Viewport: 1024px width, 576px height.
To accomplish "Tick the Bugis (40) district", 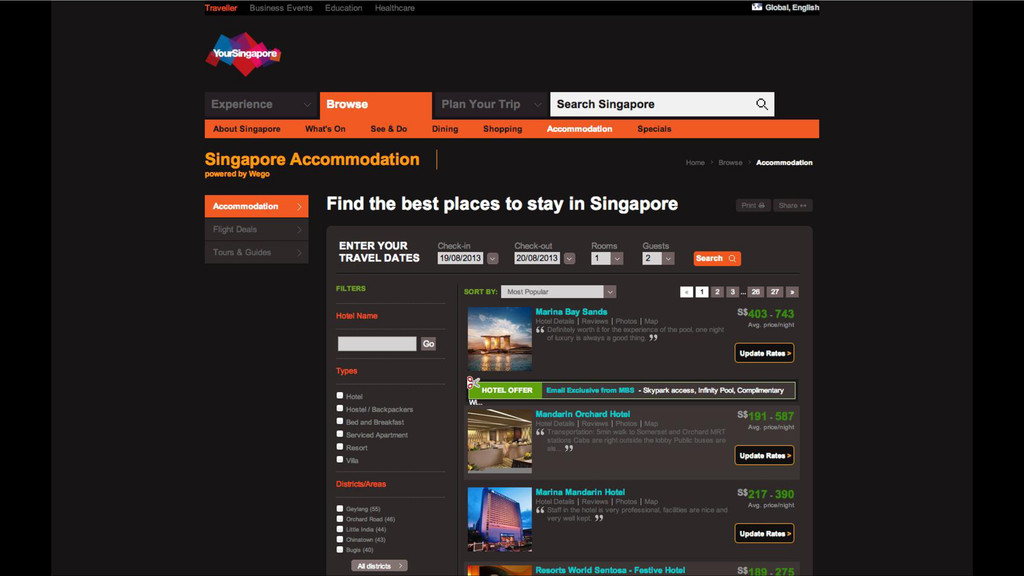I will point(340,549).
